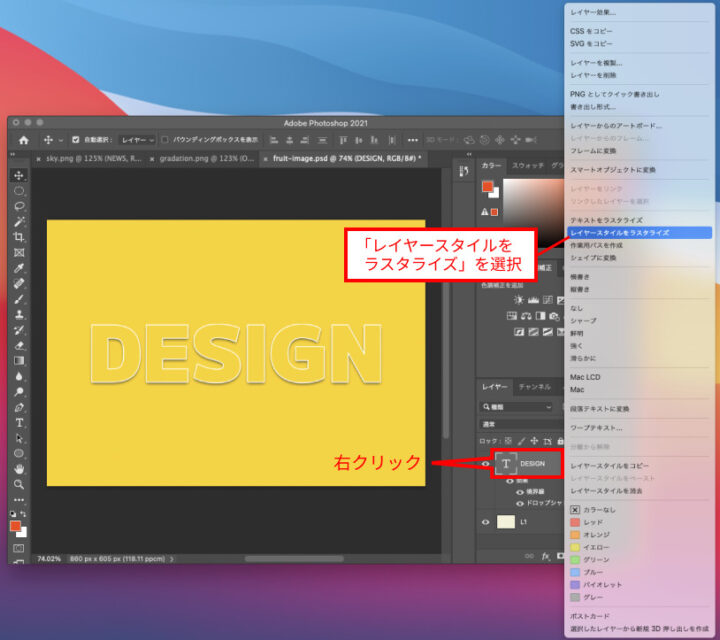This screenshot has width=720, height=640.
Task: Toggle lock position in Layers panel
Action: [534, 441]
